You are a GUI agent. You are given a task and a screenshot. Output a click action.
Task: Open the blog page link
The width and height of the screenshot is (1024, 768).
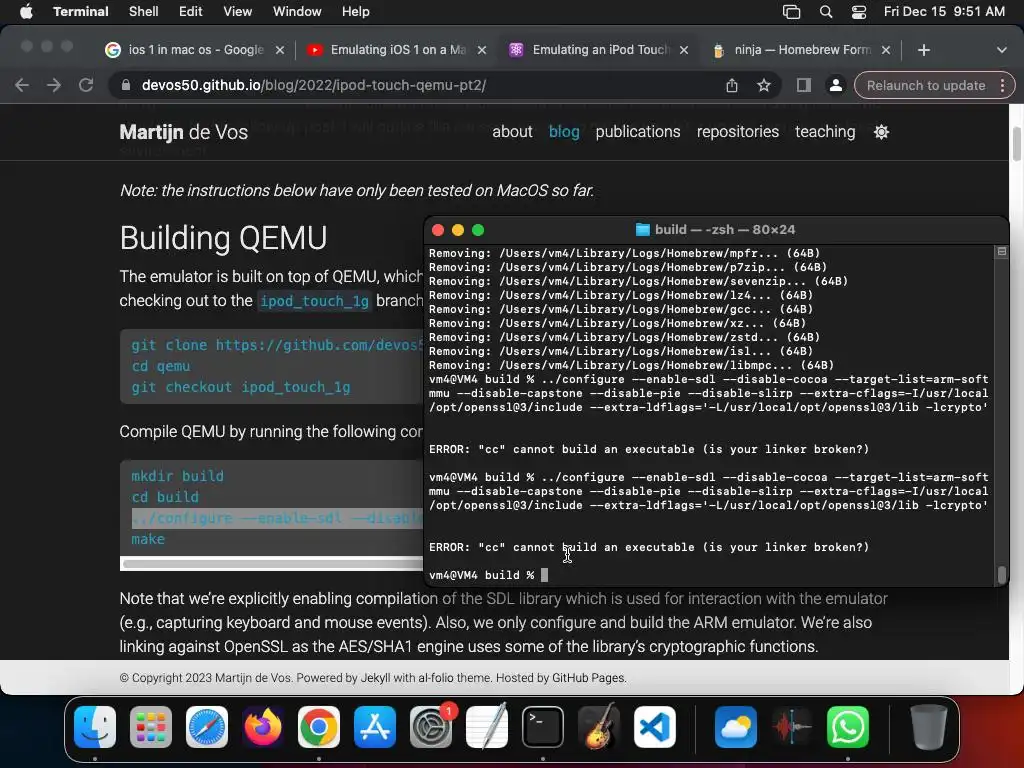(x=564, y=132)
